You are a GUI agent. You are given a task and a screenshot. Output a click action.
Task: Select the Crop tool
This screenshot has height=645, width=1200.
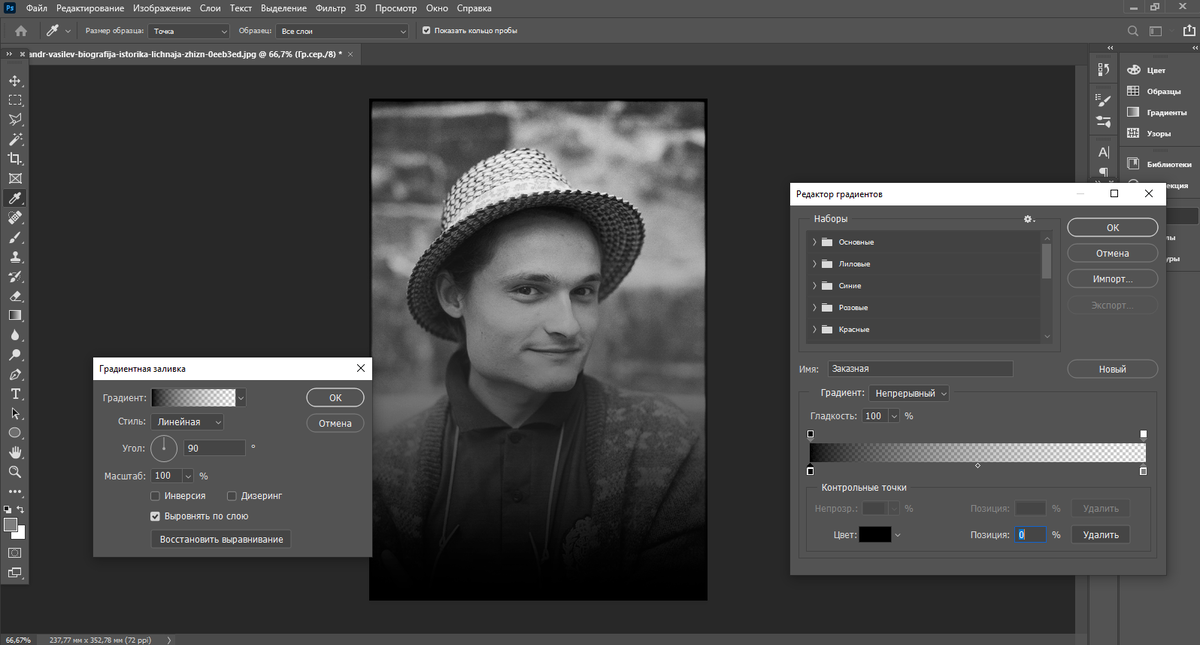click(x=15, y=159)
